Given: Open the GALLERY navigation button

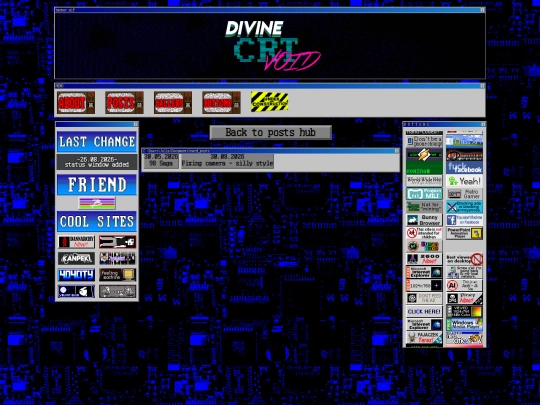Looking at the screenshot, I should pyautogui.click(x=173, y=102).
